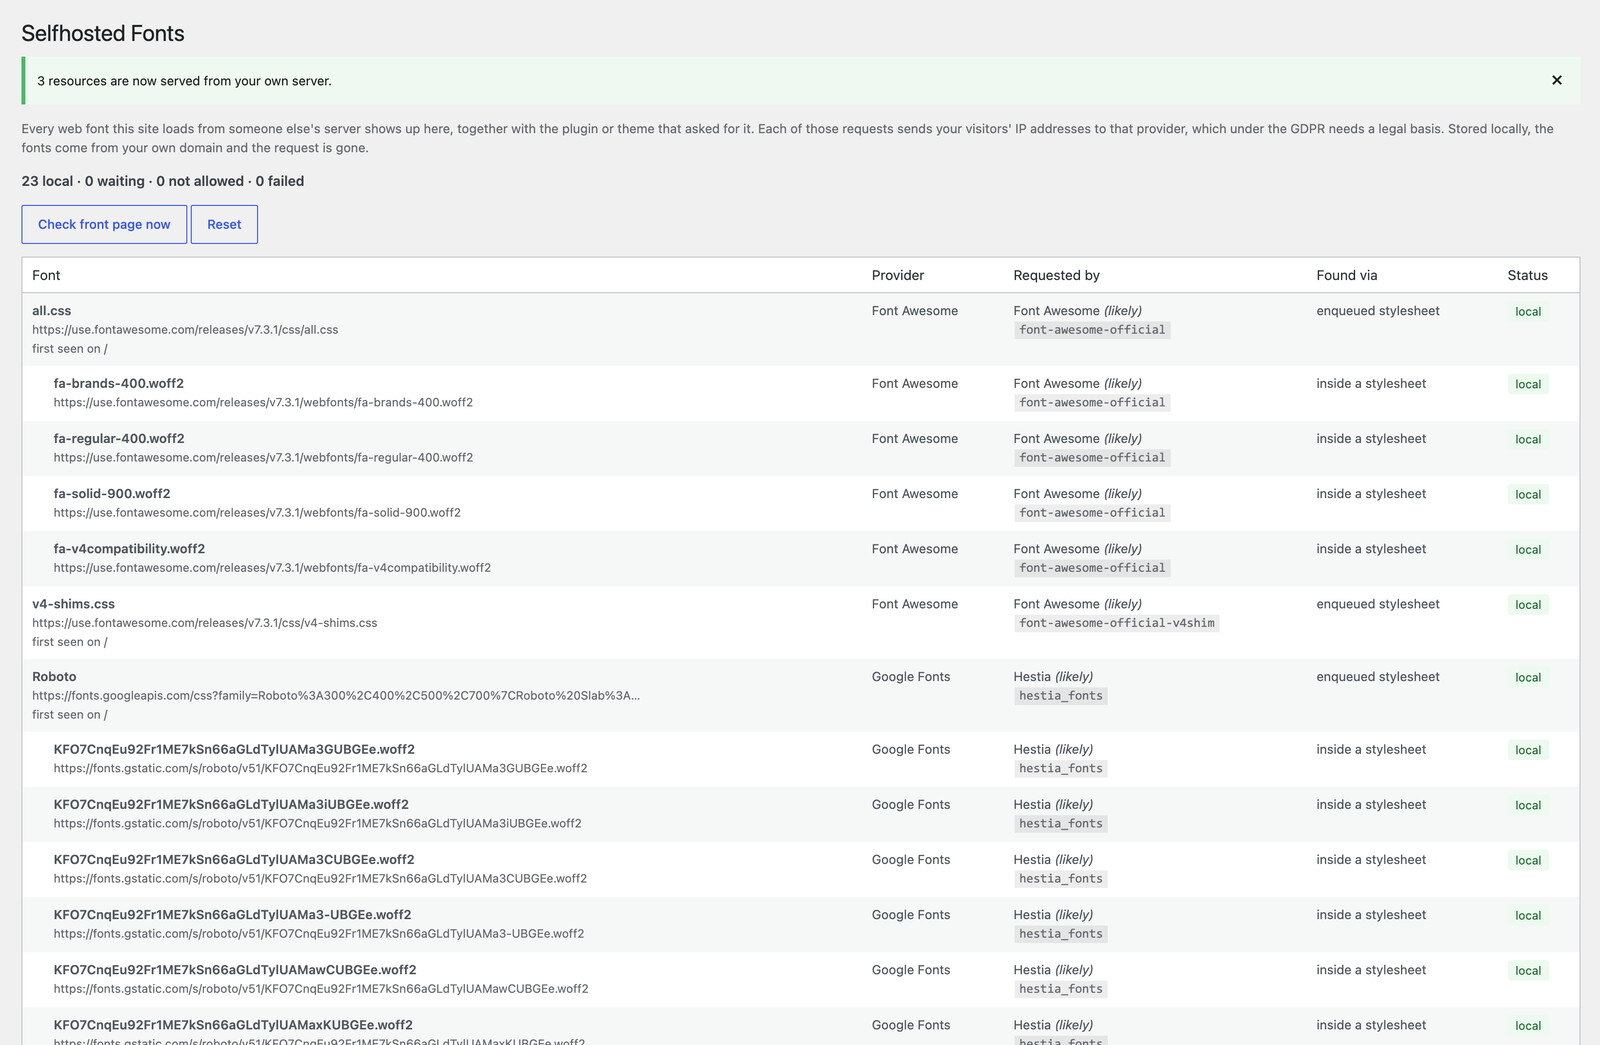The image size is (1600, 1045).
Task: Select the Status column header
Action: [1527, 275]
